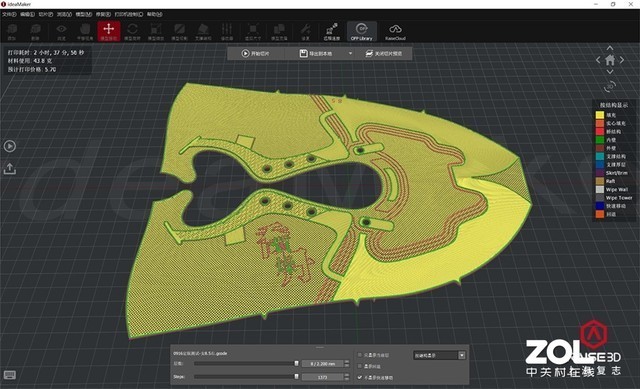This screenshot has width=640, height=389.
Task: Click the Steps value field showing 1373
Action: point(323,377)
